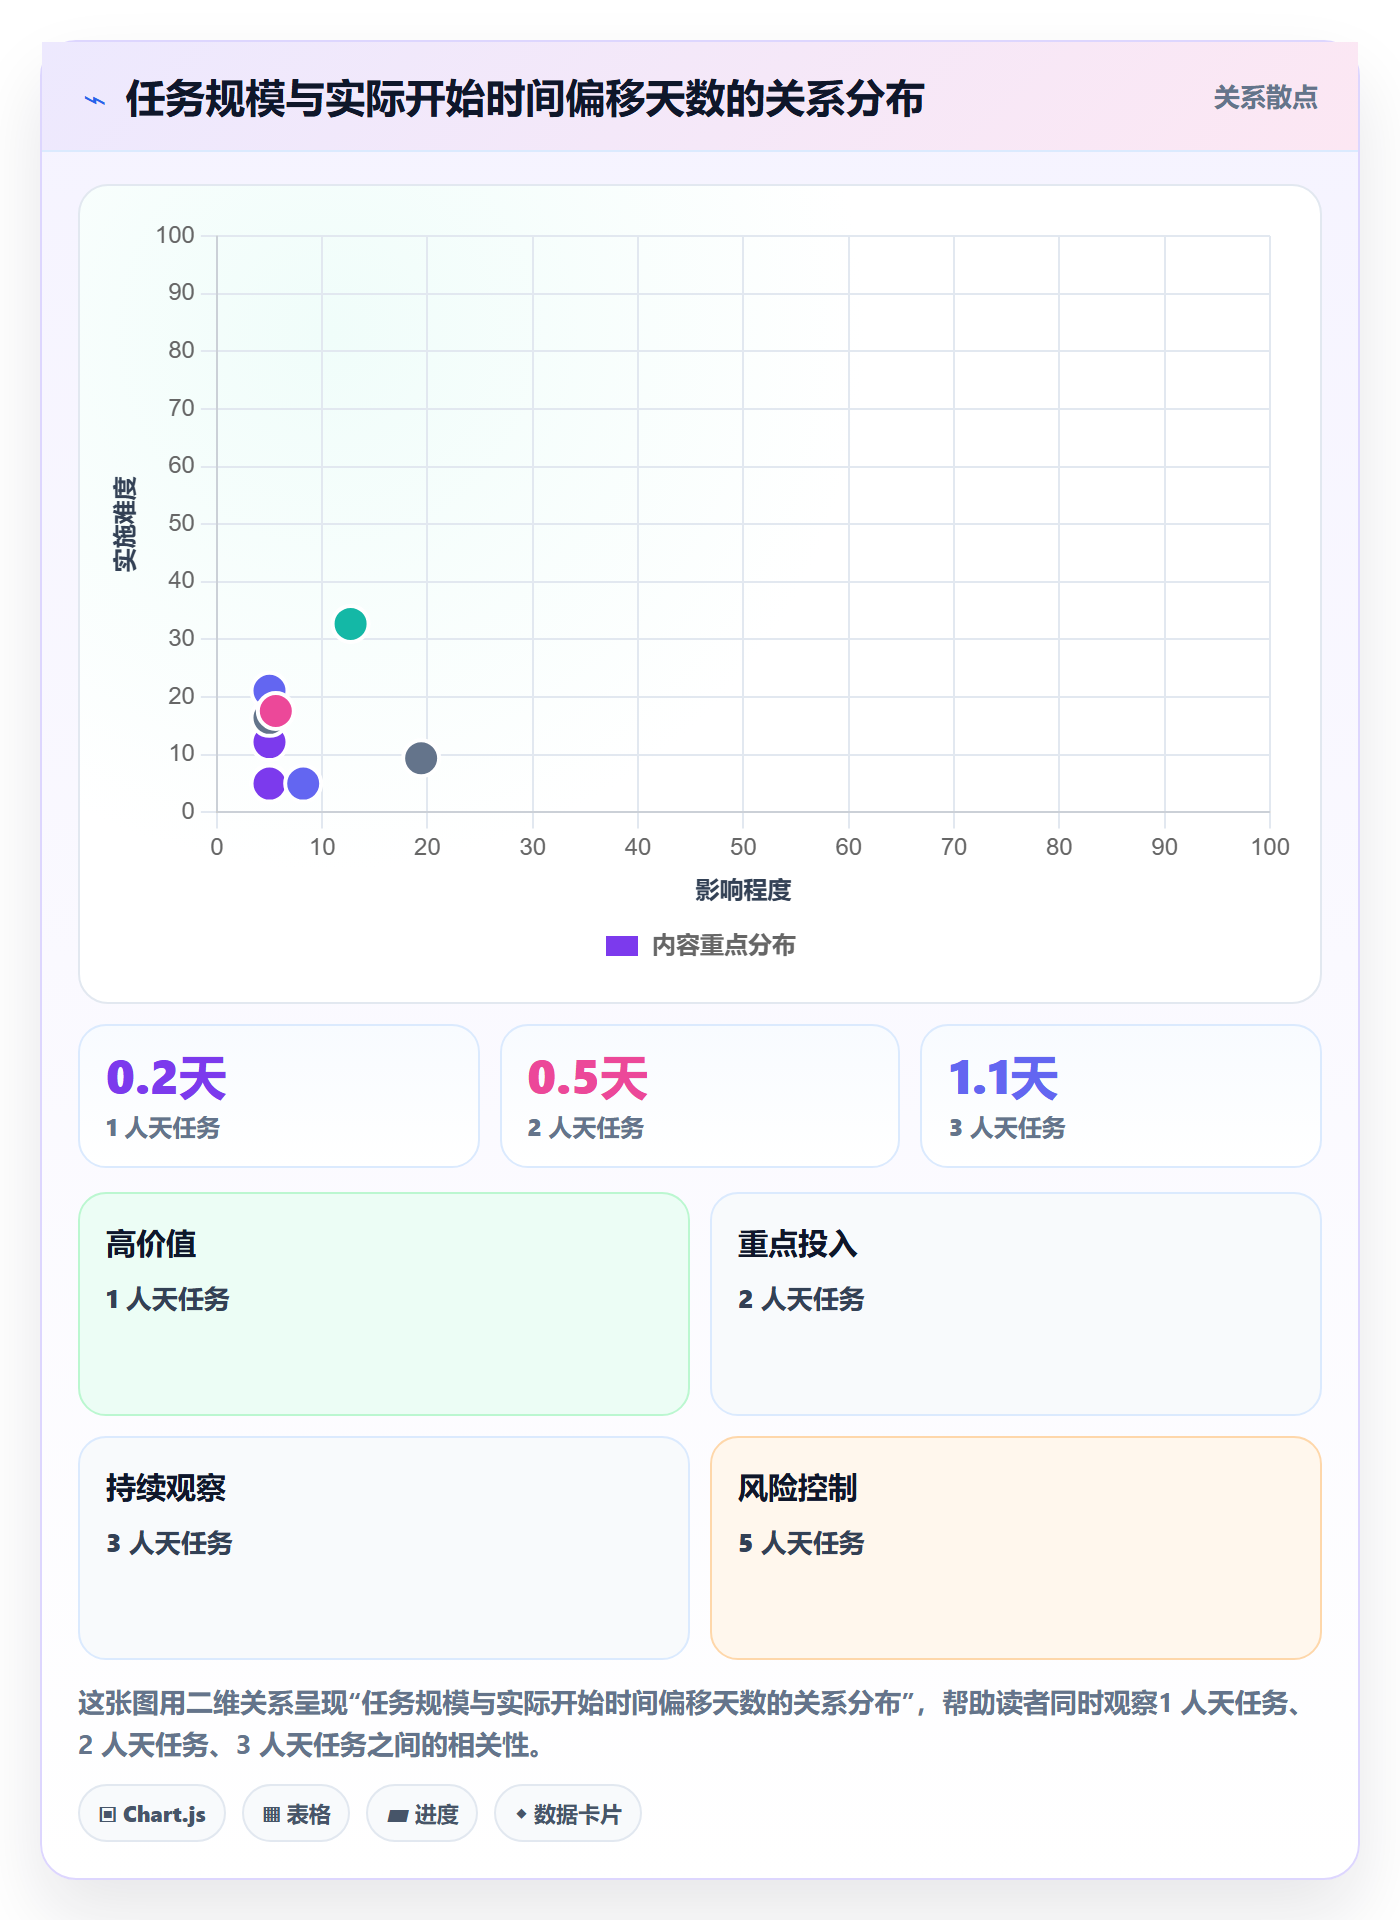Click the 进度 tag chip
Viewport: 1400px width, 1920px height.
[x=422, y=1814]
